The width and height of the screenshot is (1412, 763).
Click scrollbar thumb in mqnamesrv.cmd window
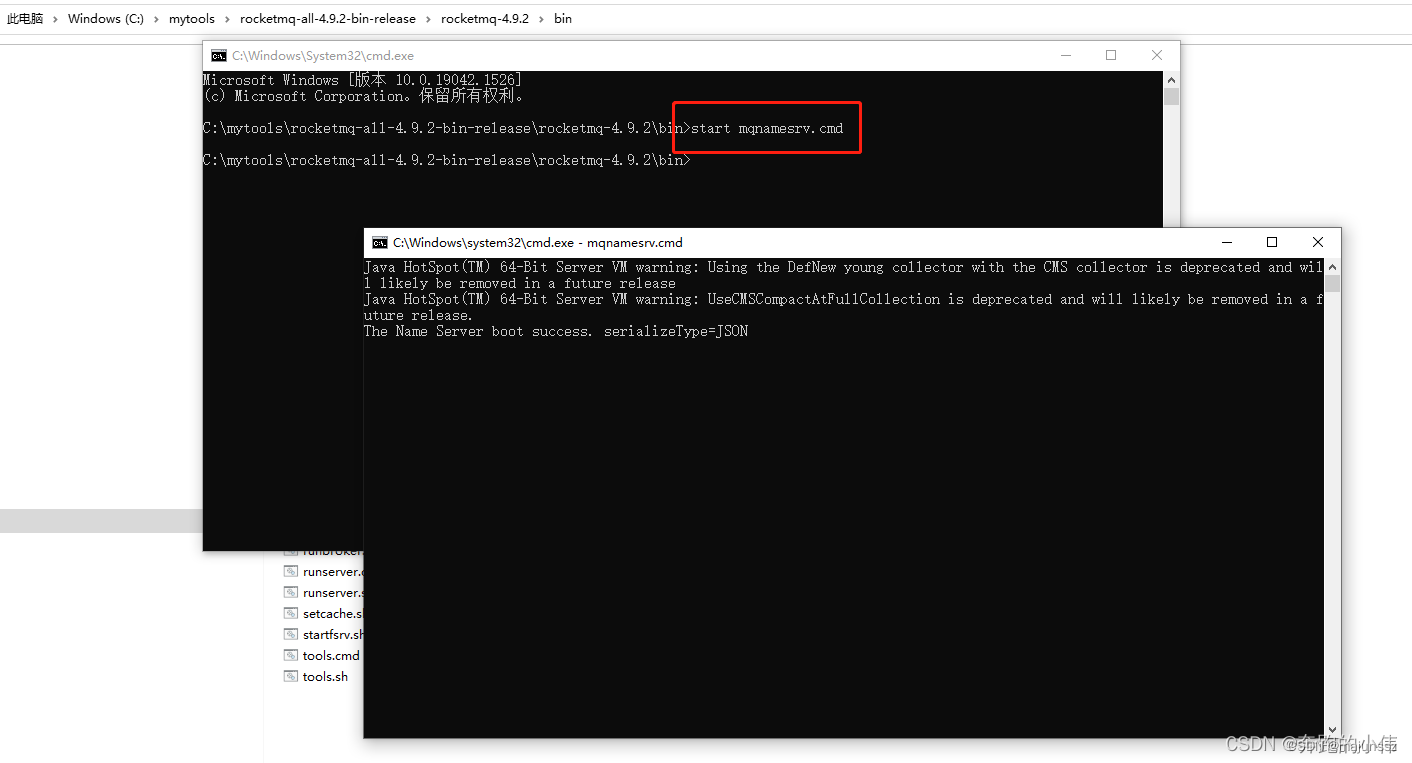coord(1332,284)
